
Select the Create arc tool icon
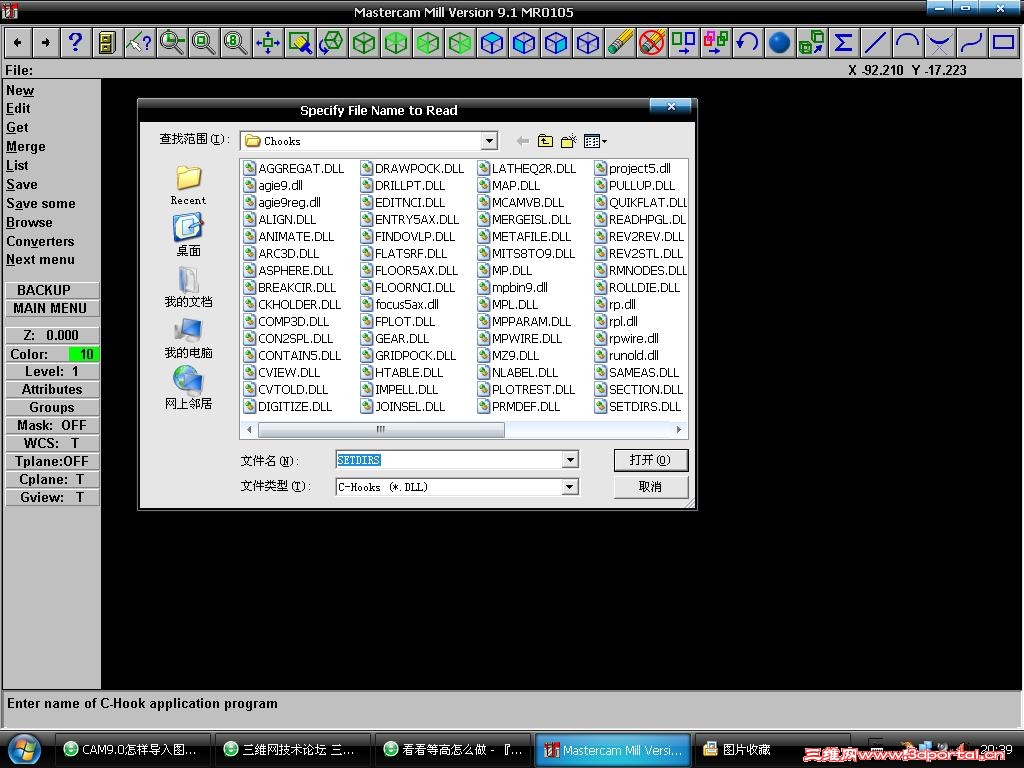pos(908,43)
